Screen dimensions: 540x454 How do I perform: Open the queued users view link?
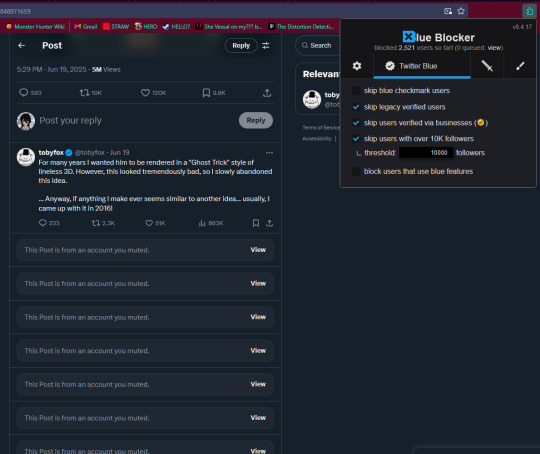coord(494,48)
